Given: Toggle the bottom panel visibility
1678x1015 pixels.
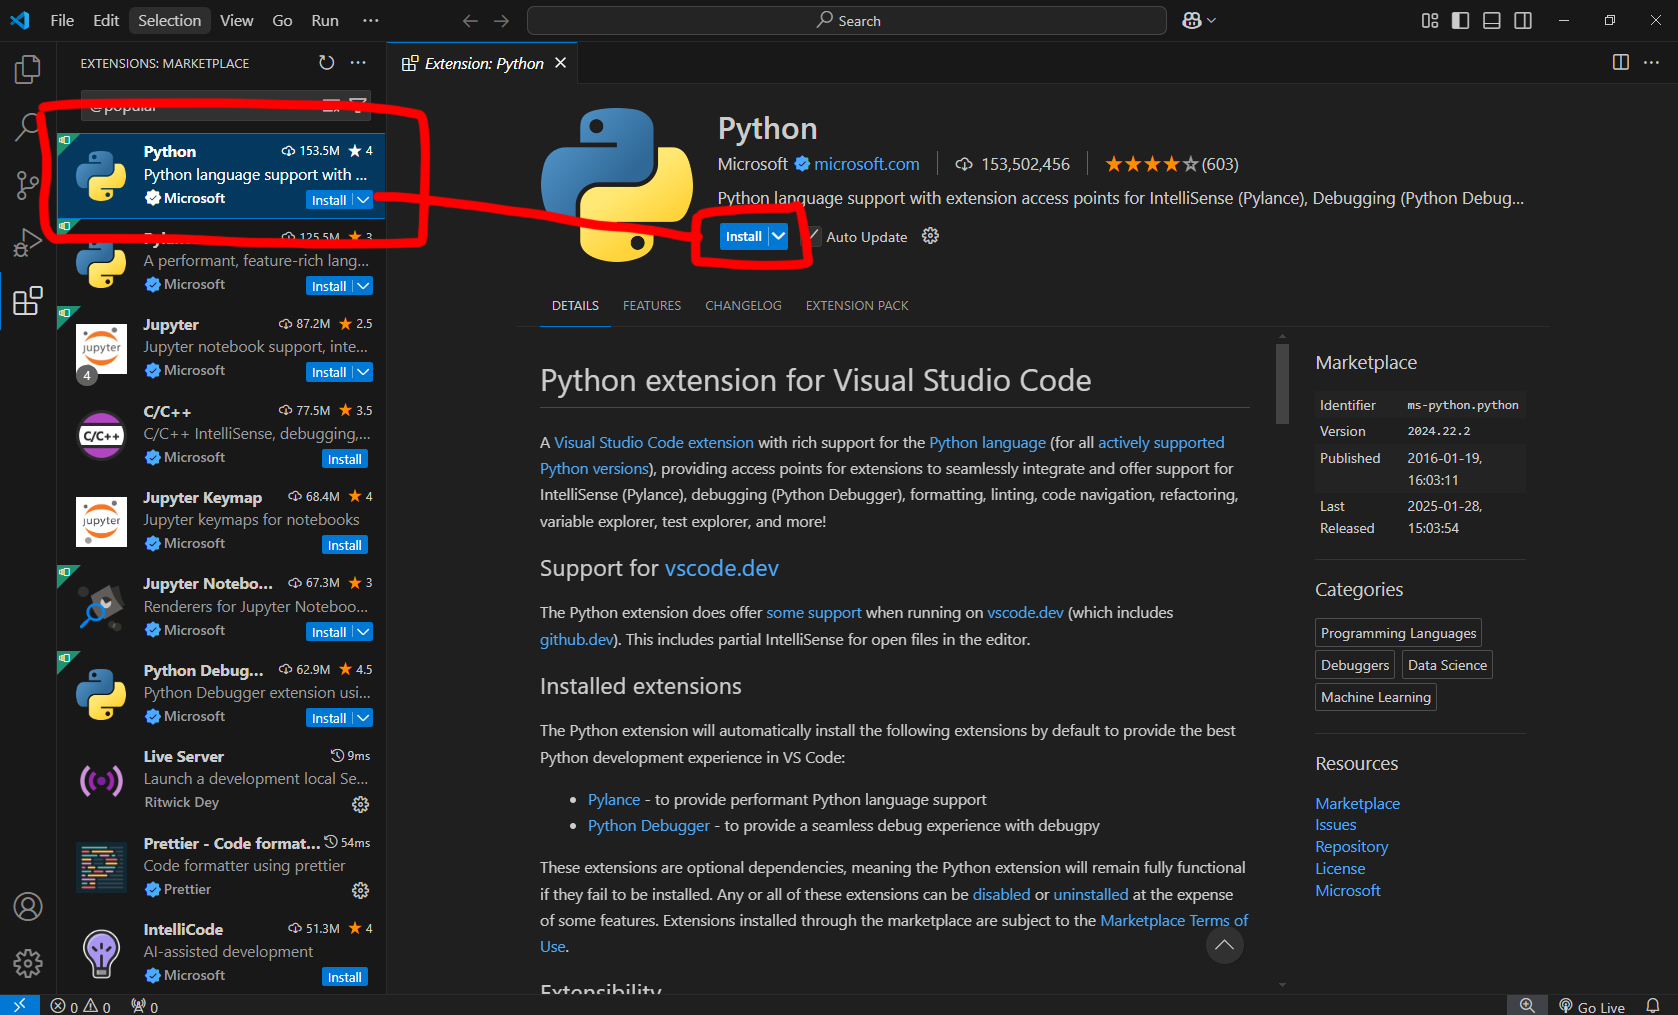Looking at the screenshot, I should tap(1492, 20).
